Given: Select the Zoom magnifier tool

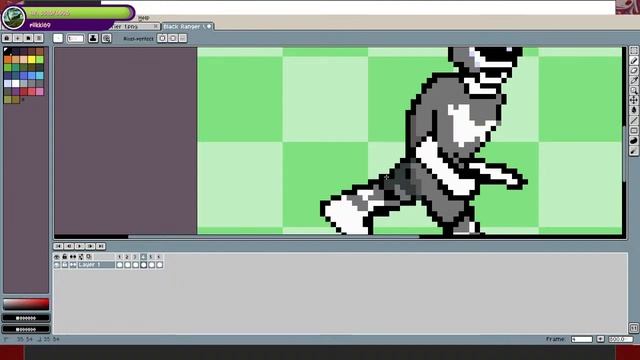Looking at the screenshot, I should coord(633,90).
